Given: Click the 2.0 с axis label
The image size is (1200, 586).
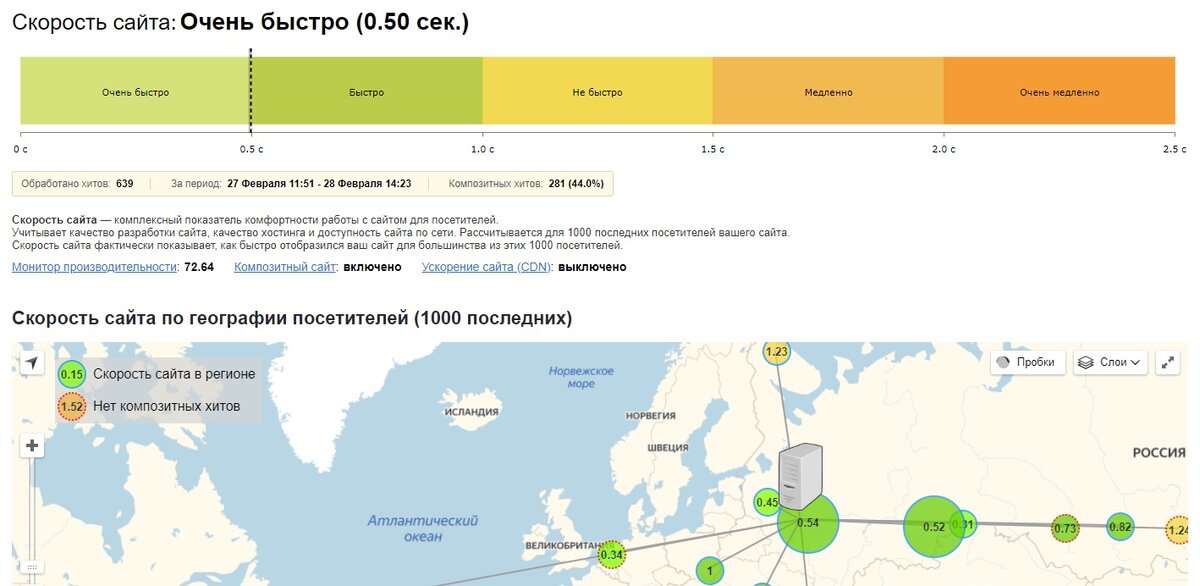Looking at the screenshot, I should coord(944,149).
